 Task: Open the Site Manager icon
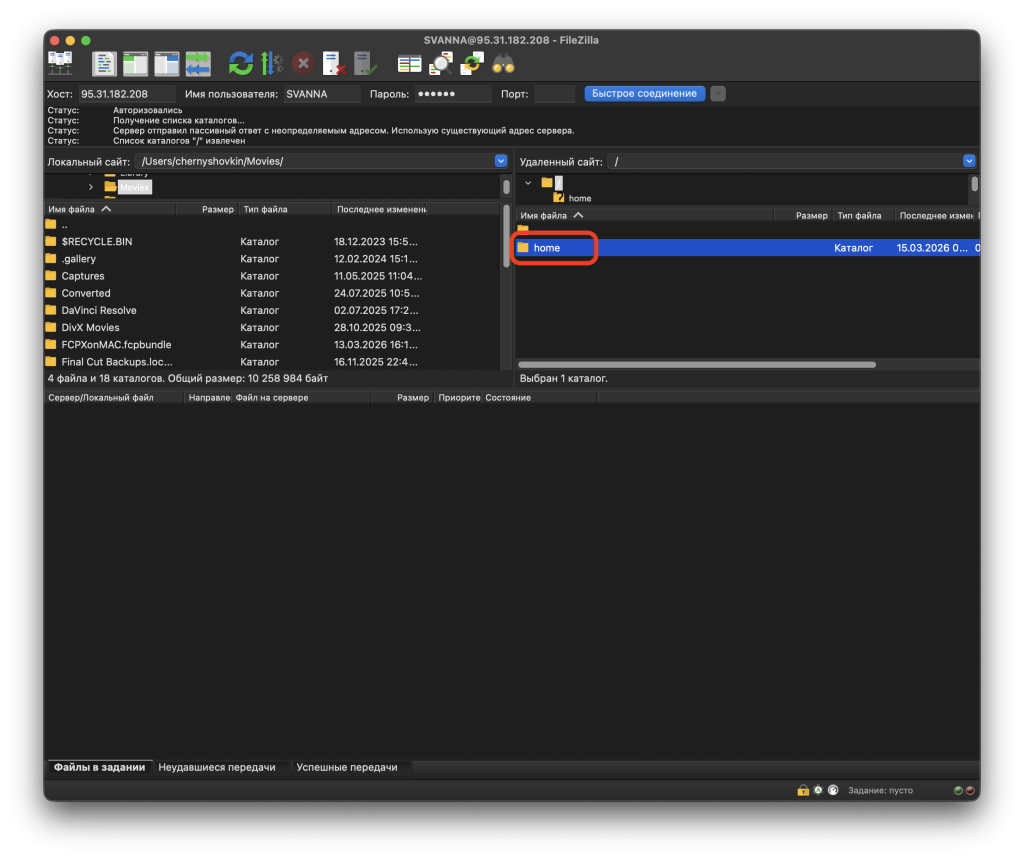pyautogui.click(x=60, y=64)
